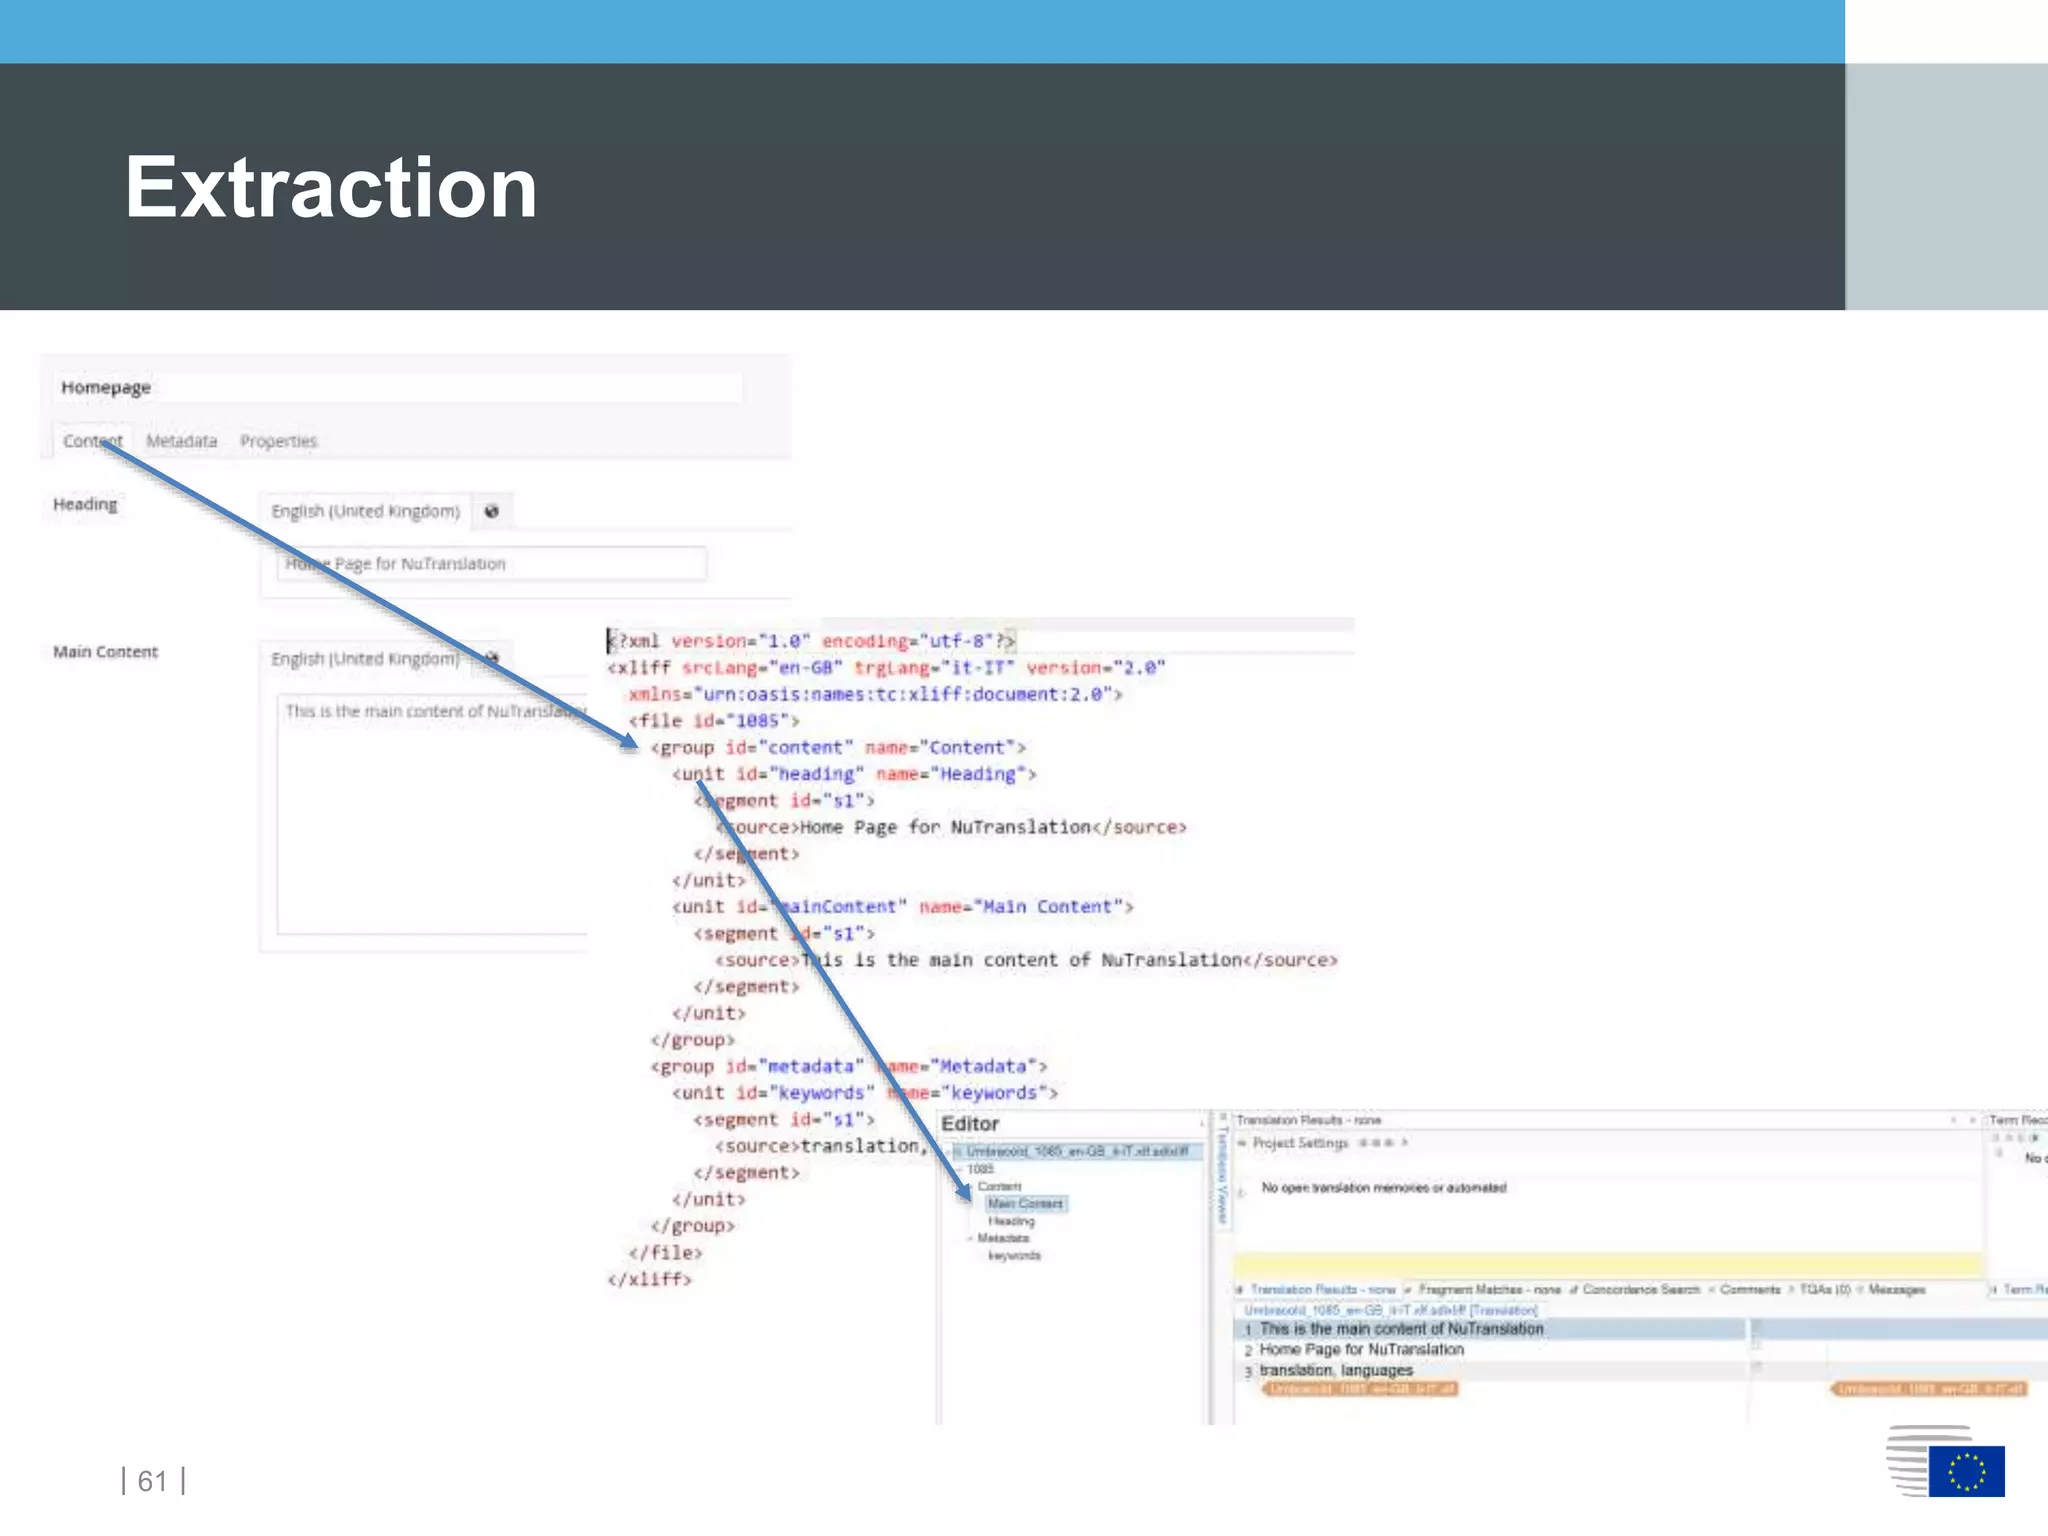The width and height of the screenshot is (2048, 1536).
Task: Click left orange Umbracoid file tag
Action: [x=1361, y=1389]
